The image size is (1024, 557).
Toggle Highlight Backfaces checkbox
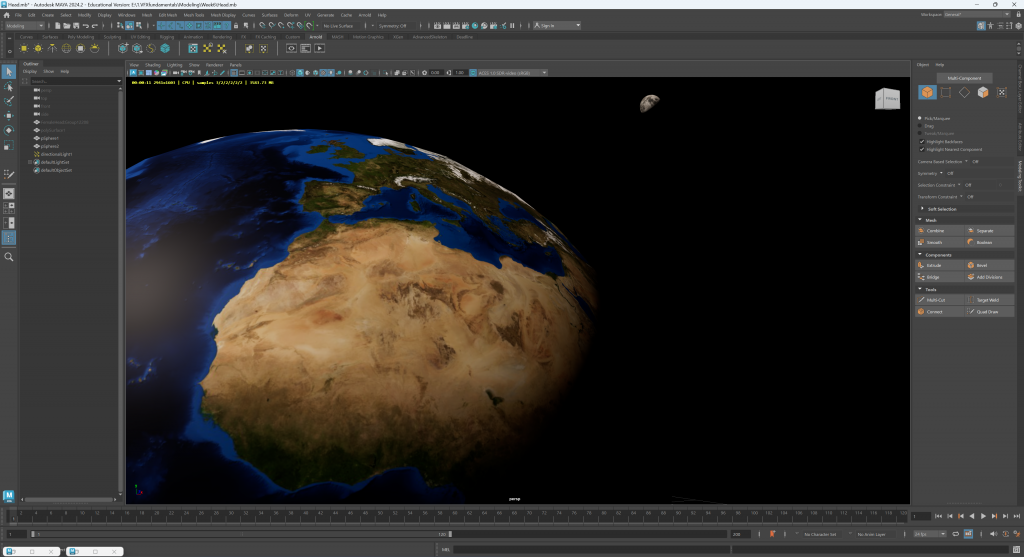pos(922,142)
